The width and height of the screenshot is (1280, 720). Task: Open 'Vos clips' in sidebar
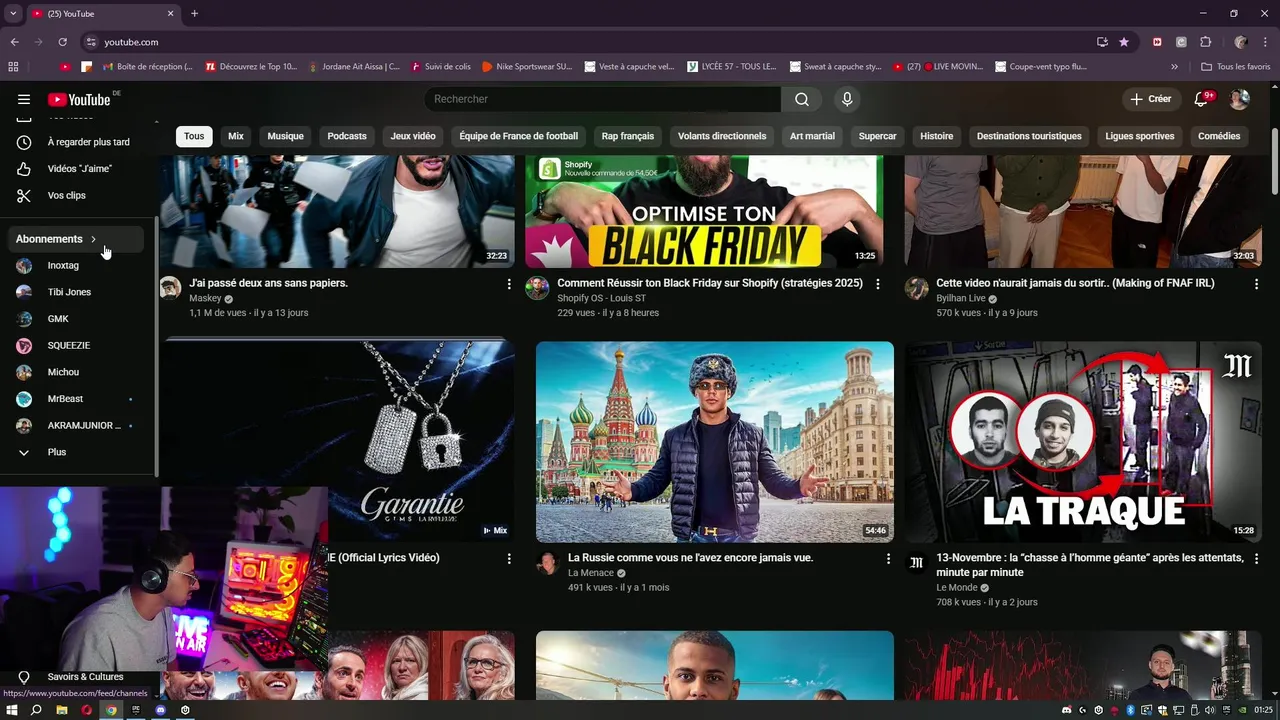(x=78, y=195)
